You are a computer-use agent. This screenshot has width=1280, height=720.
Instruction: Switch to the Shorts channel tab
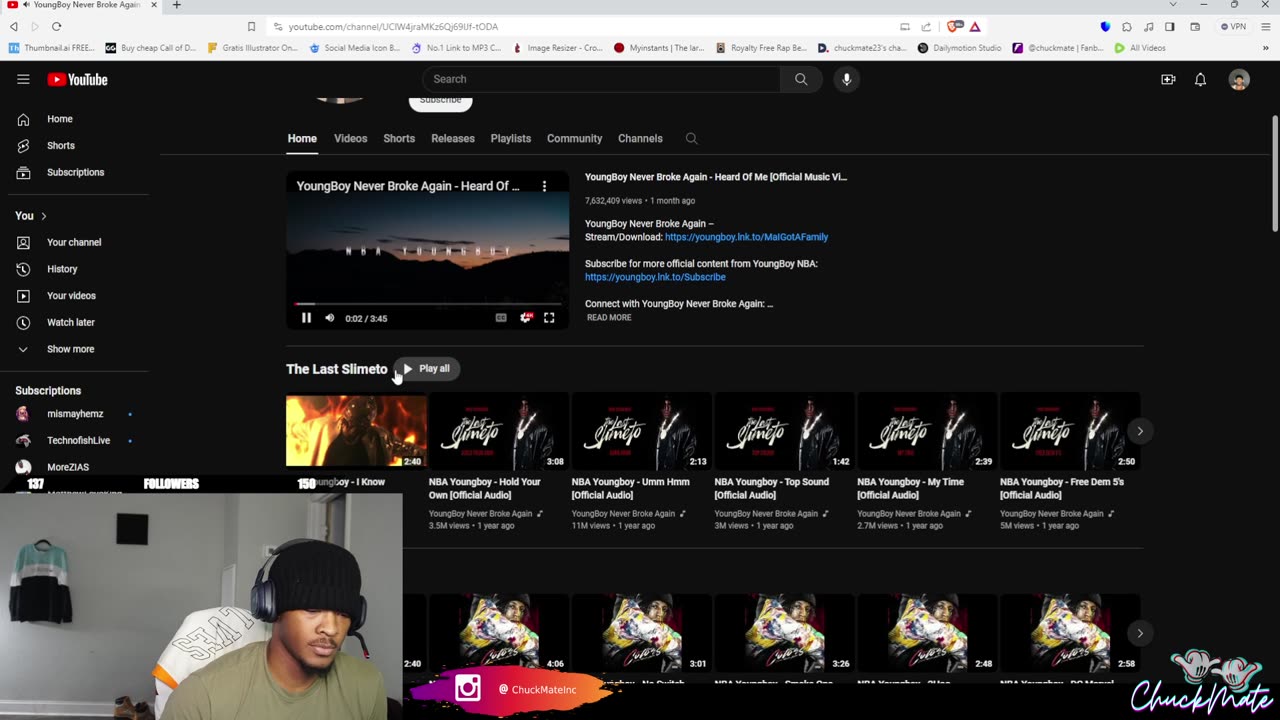click(x=399, y=138)
